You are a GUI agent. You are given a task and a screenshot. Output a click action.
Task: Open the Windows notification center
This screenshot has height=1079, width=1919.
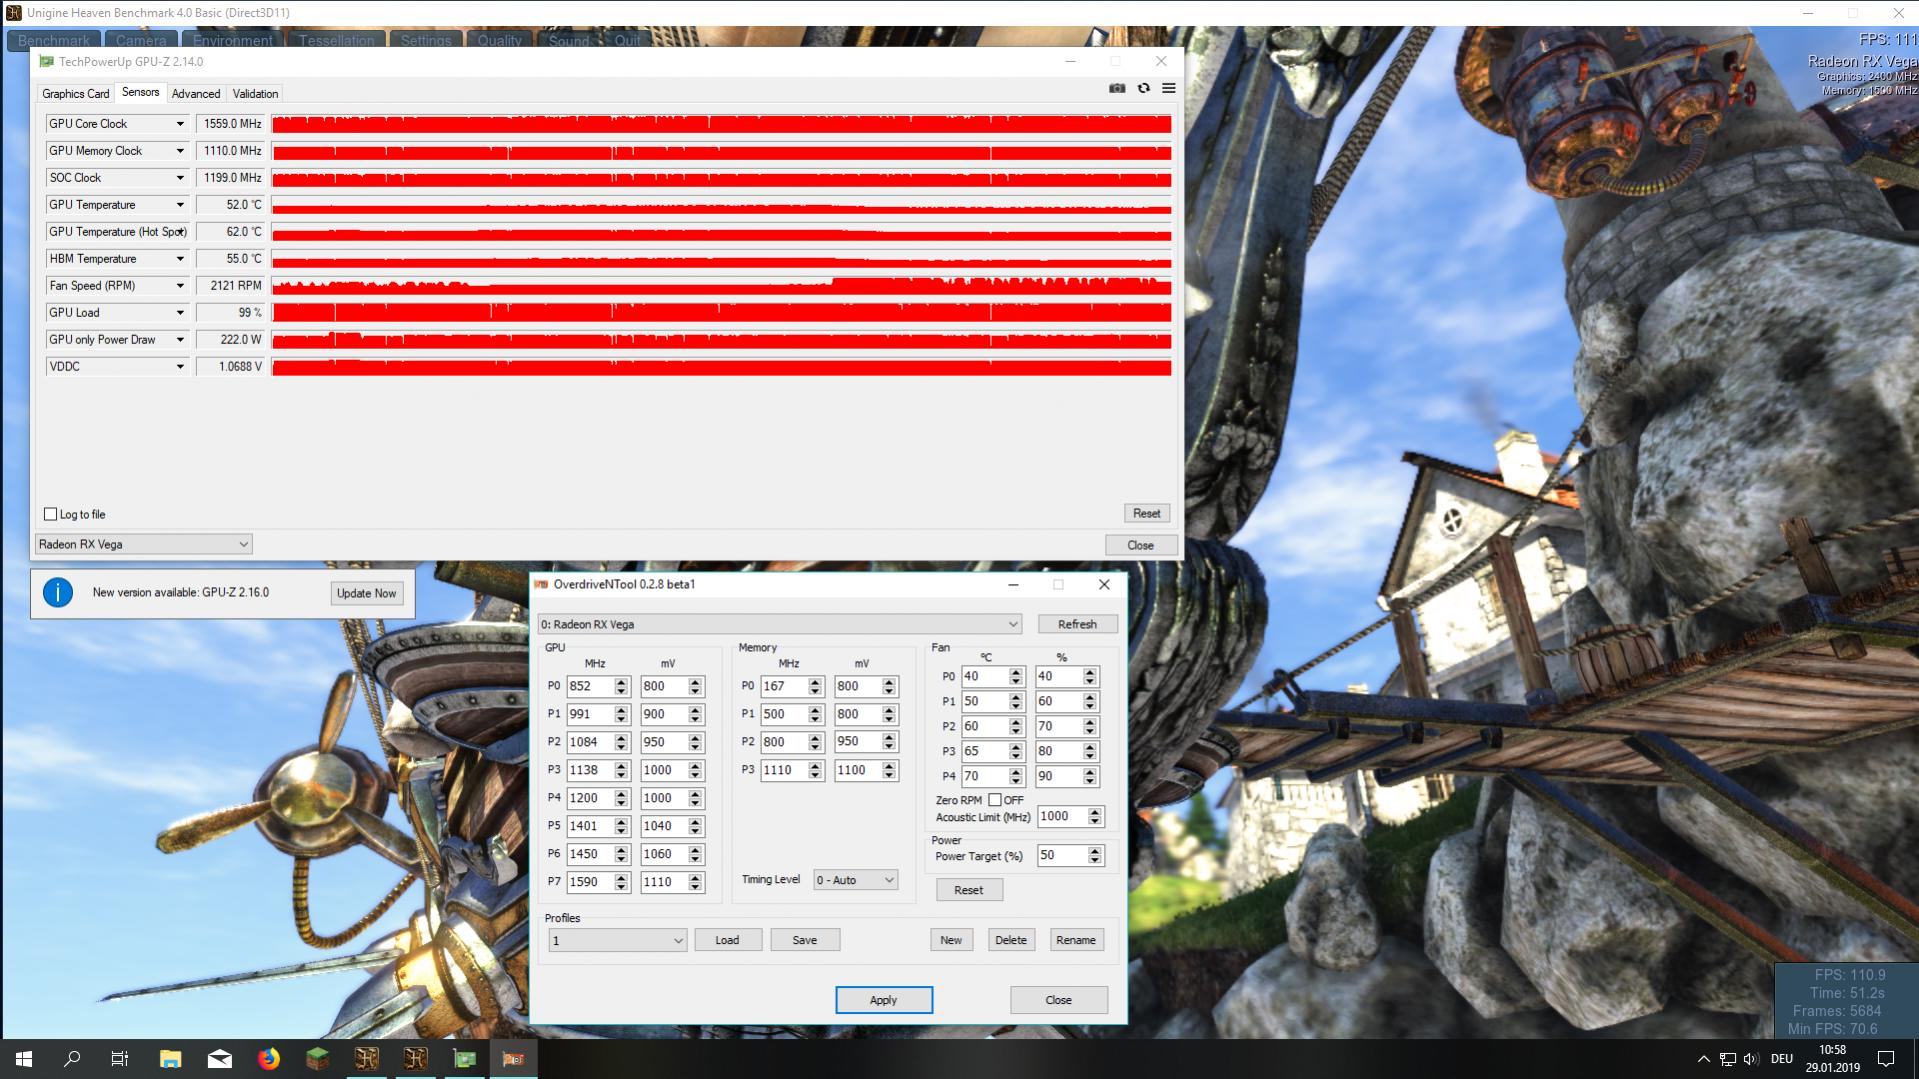pos(1886,1059)
